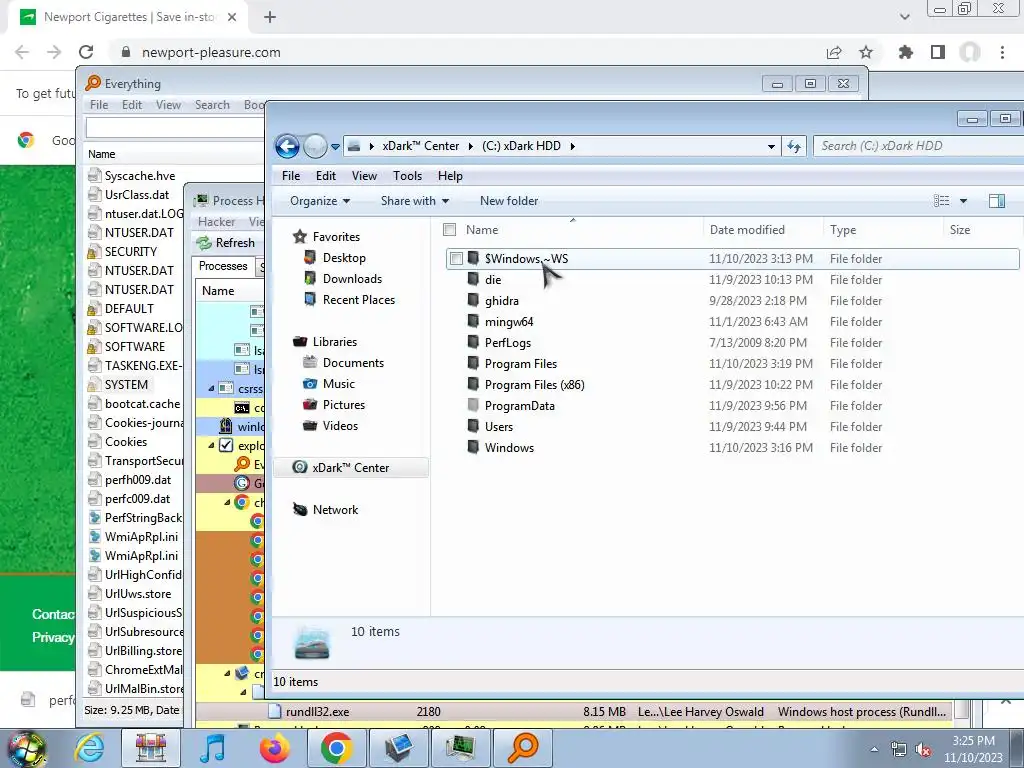Check the $Windows.~WS folder checkbox

[x=456, y=259]
